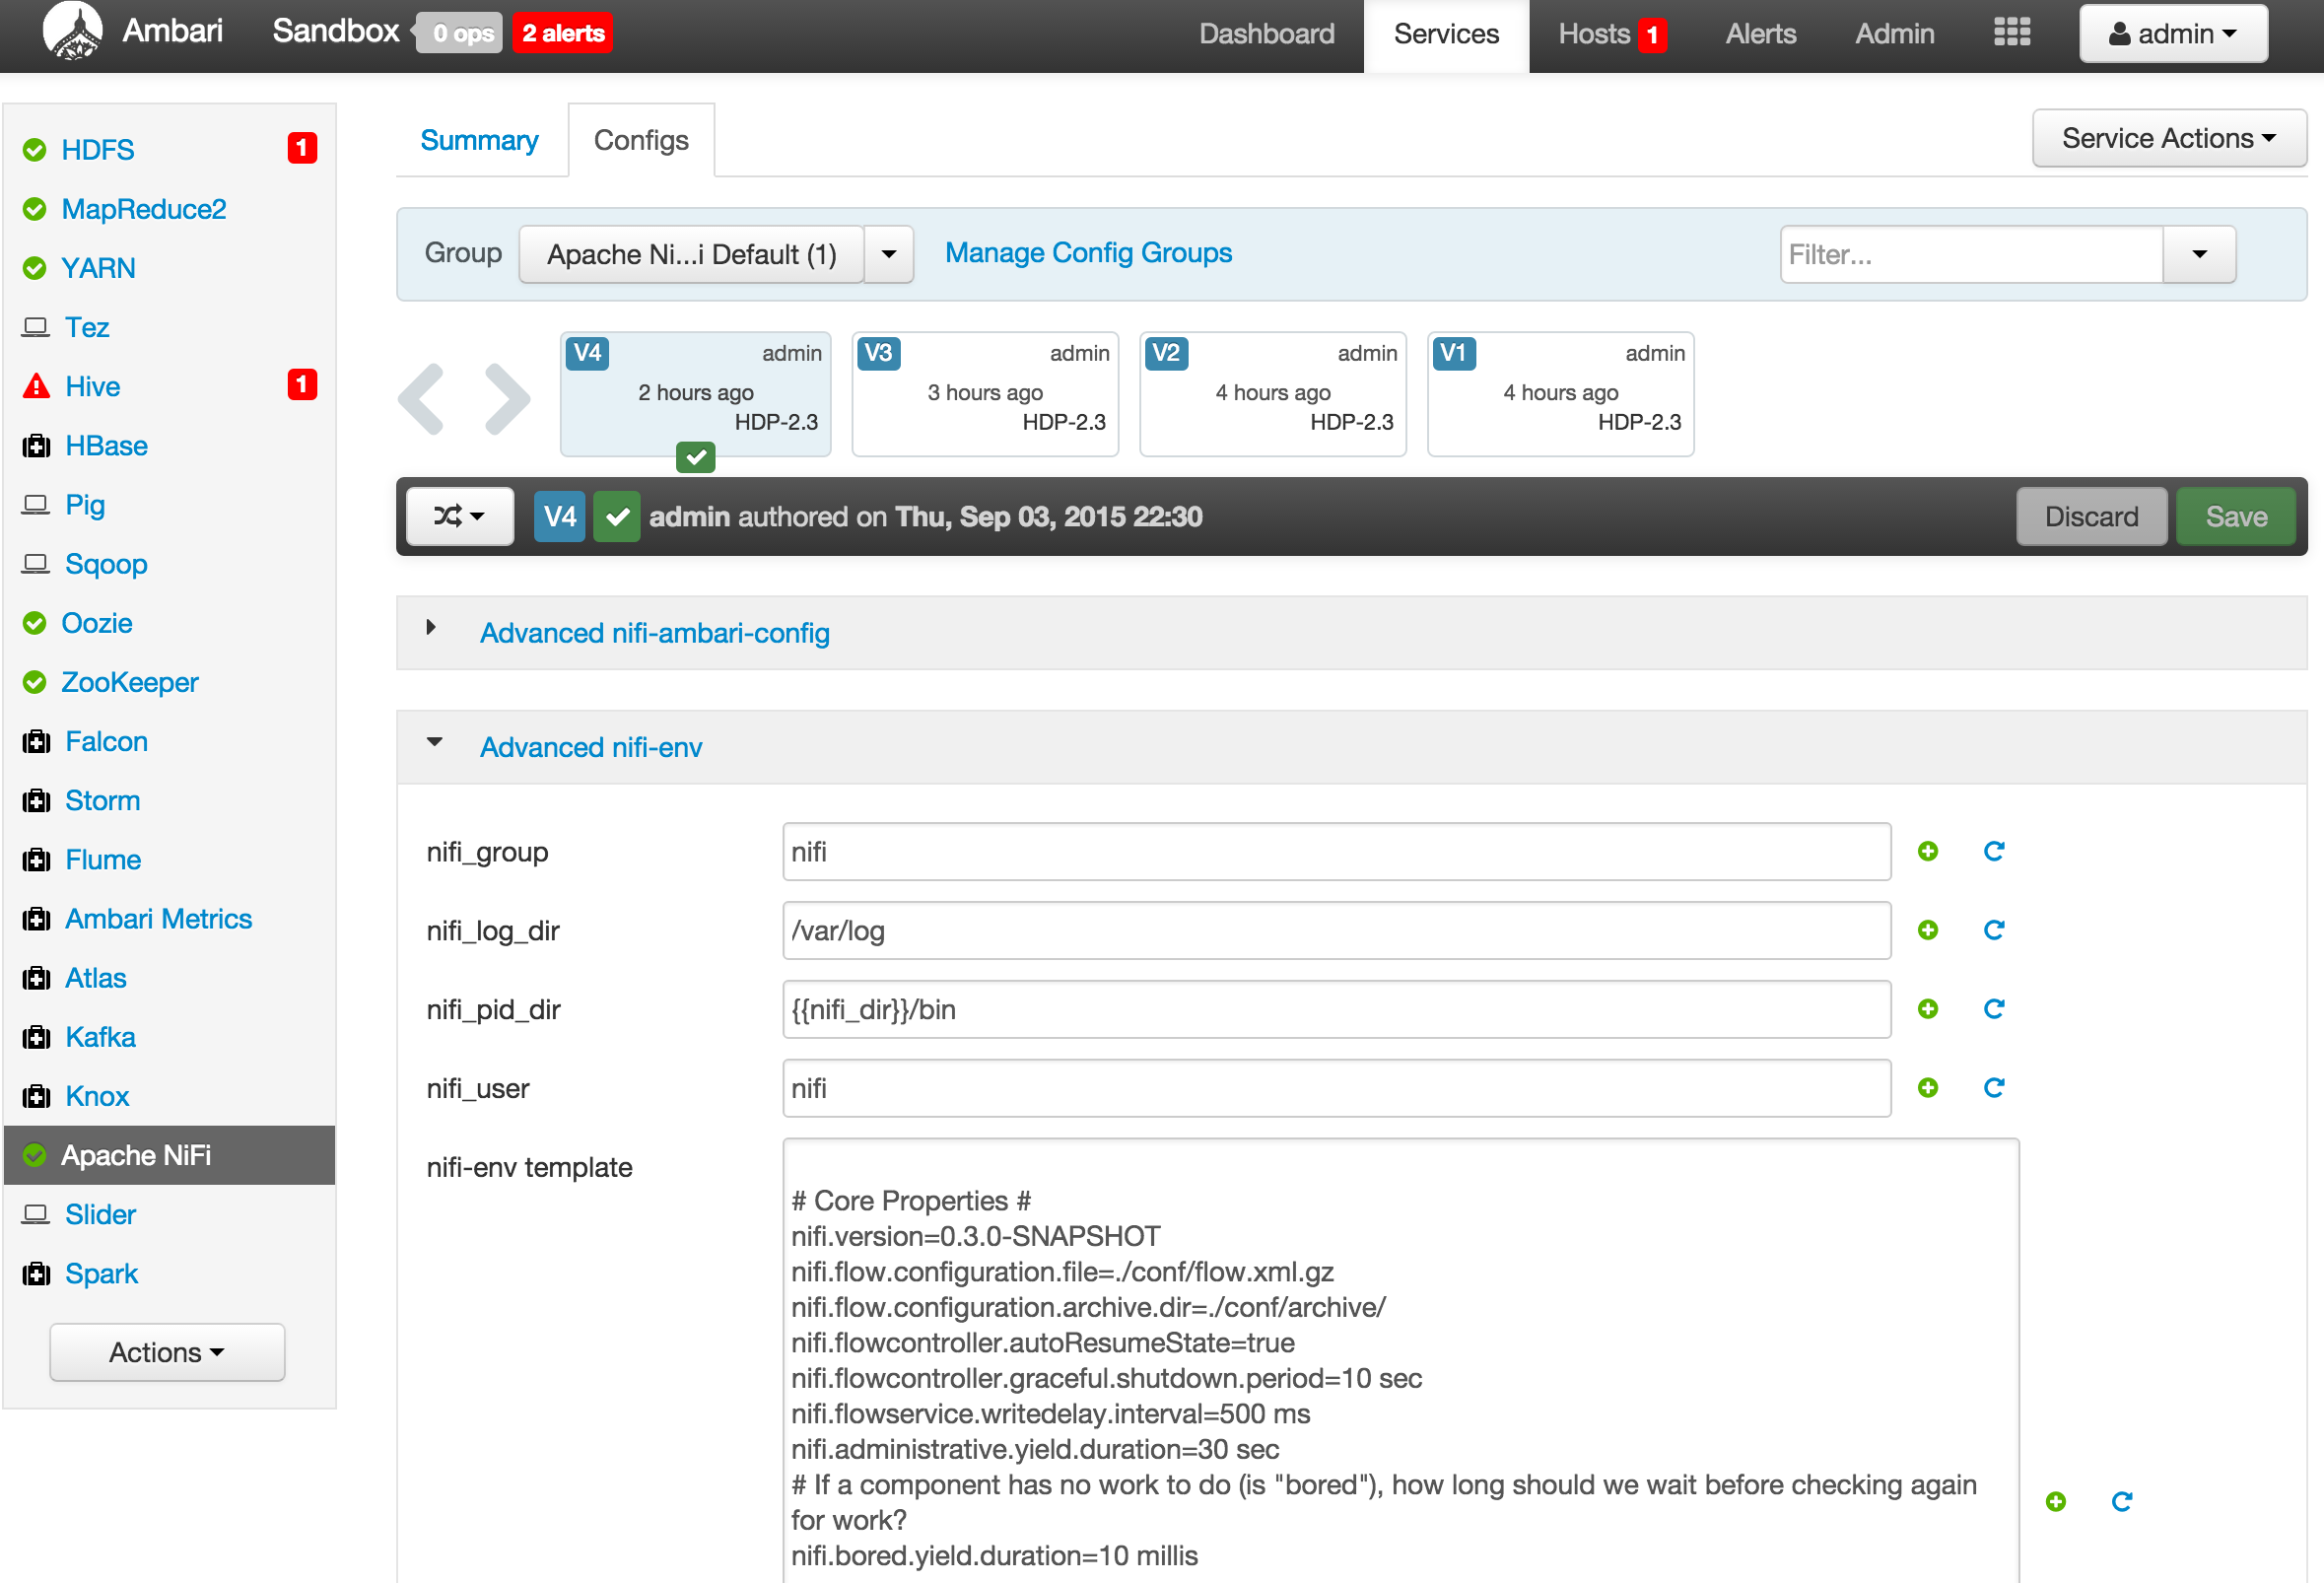Image resolution: width=2324 pixels, height=1583 pixels.
Task: Click green override icon for nifi_user
Action: 1927,1087
